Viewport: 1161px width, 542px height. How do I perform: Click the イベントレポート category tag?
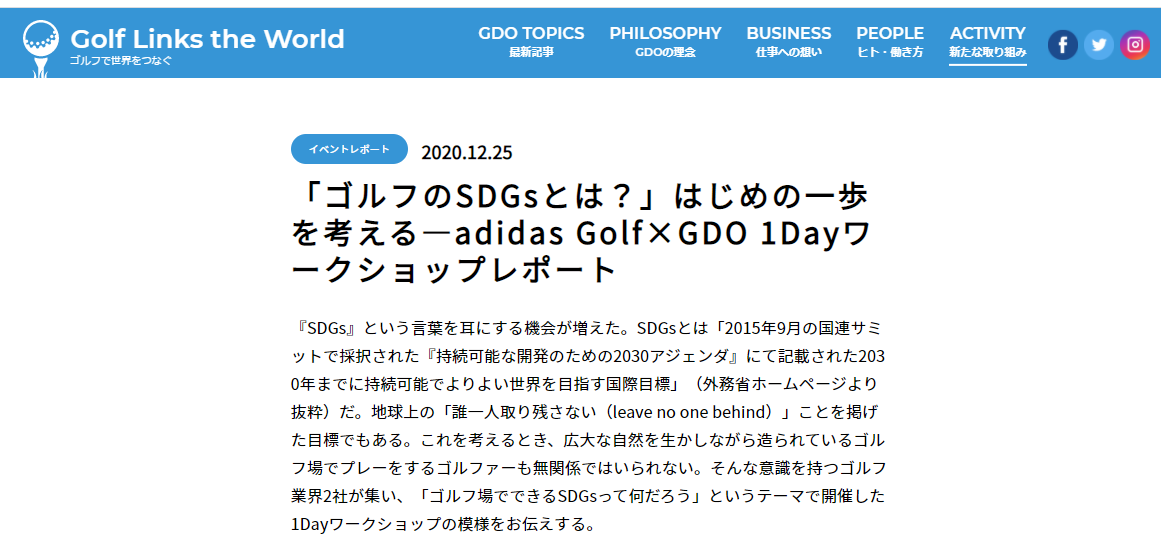click(349, 149)
